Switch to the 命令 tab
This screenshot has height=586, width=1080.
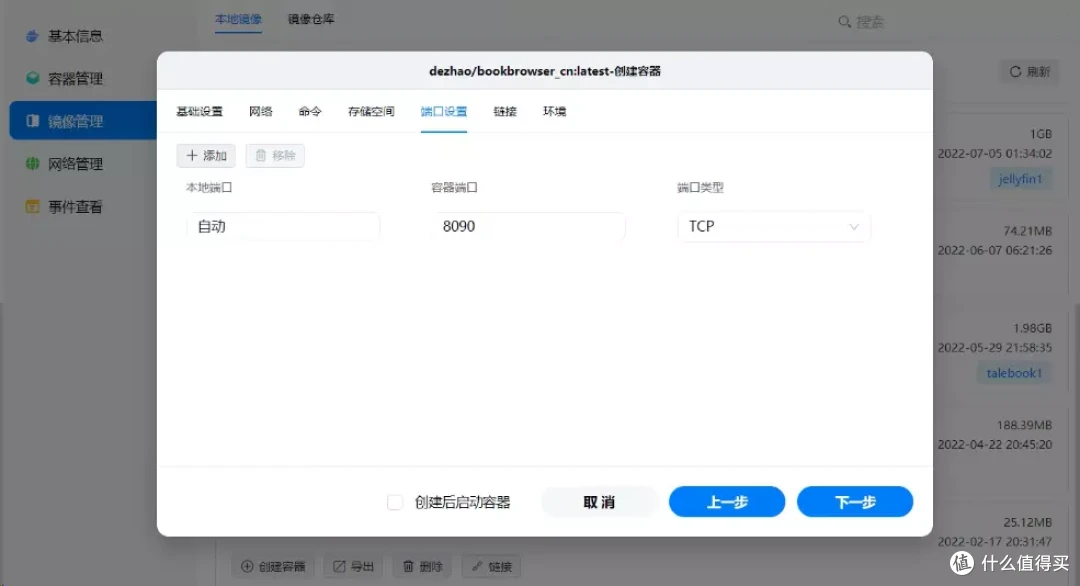310,112
